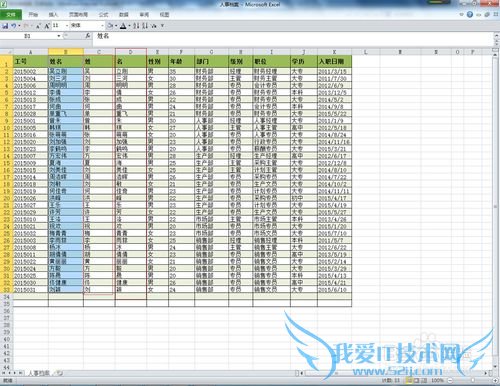Click the 性别 header cell

[x=158, y=61]
